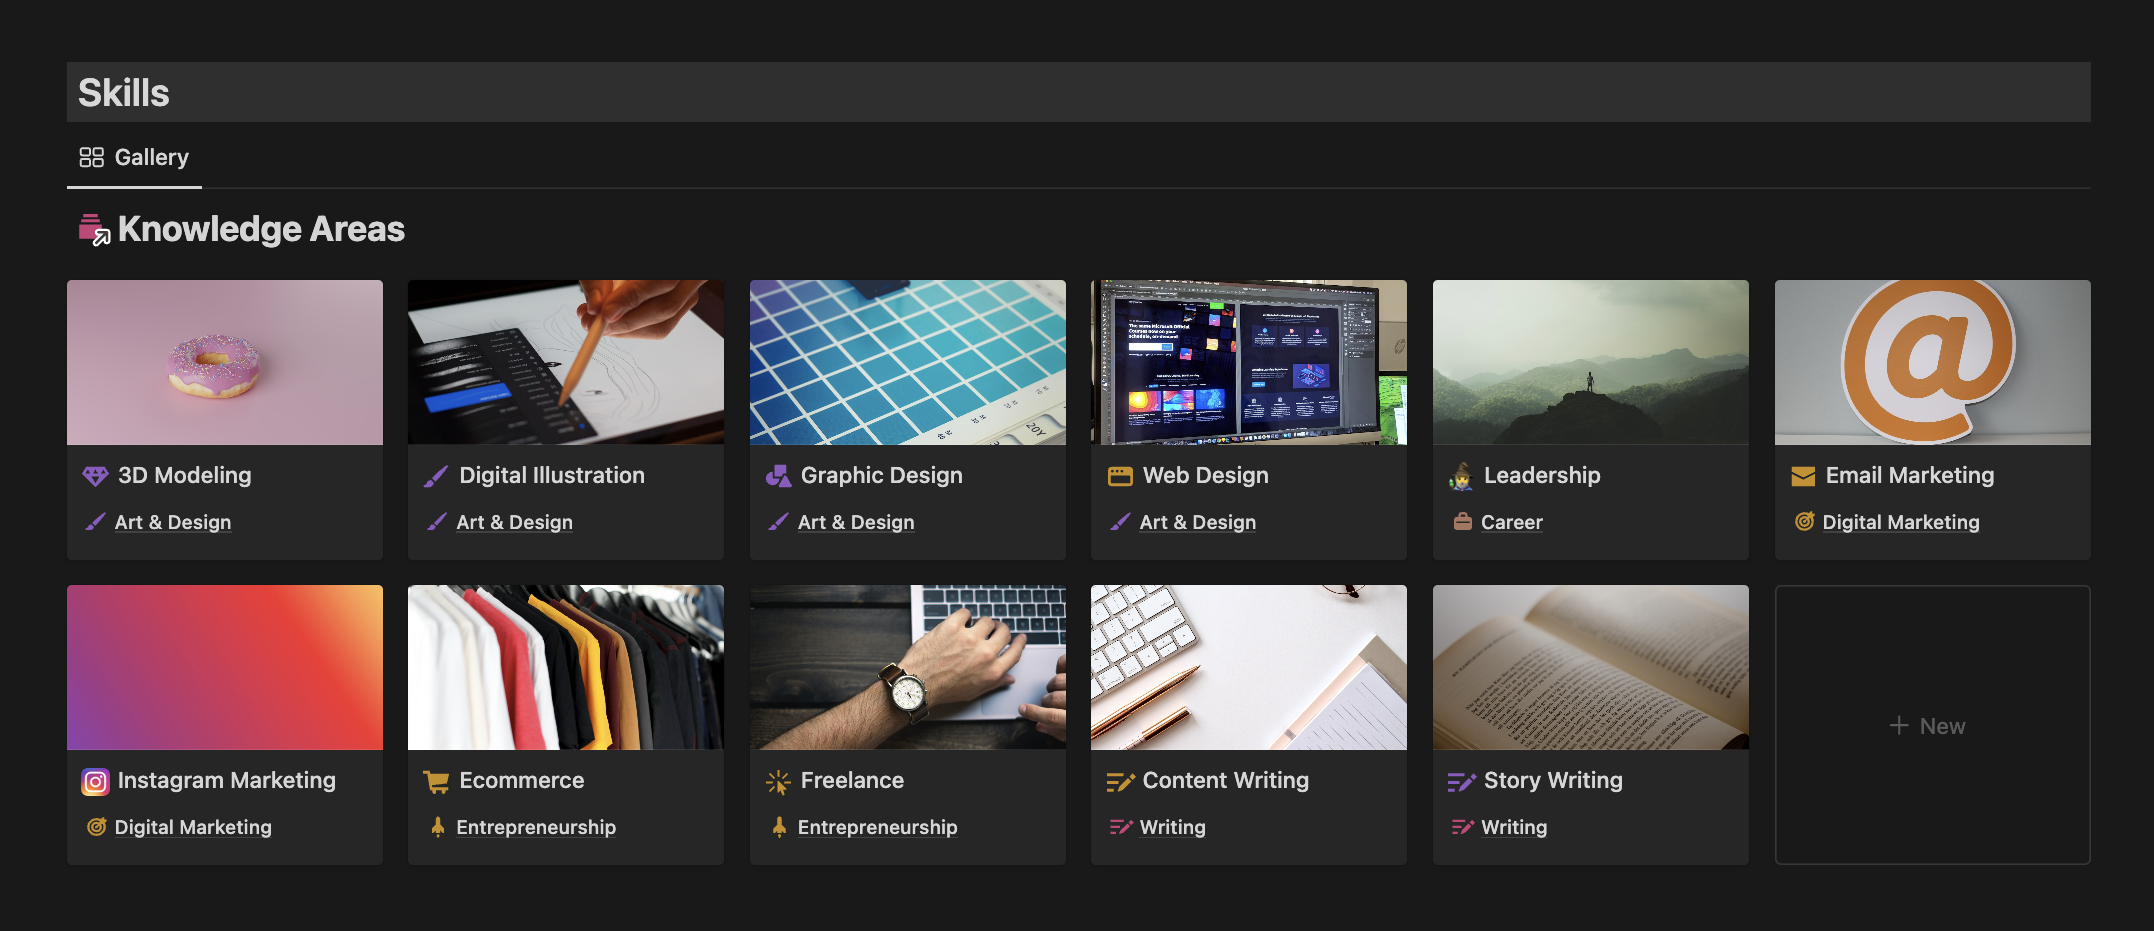Open the Art & Design tag under Graphic Design
The height and width of the screenshot is (931, 2154).
tap(856, 521)
